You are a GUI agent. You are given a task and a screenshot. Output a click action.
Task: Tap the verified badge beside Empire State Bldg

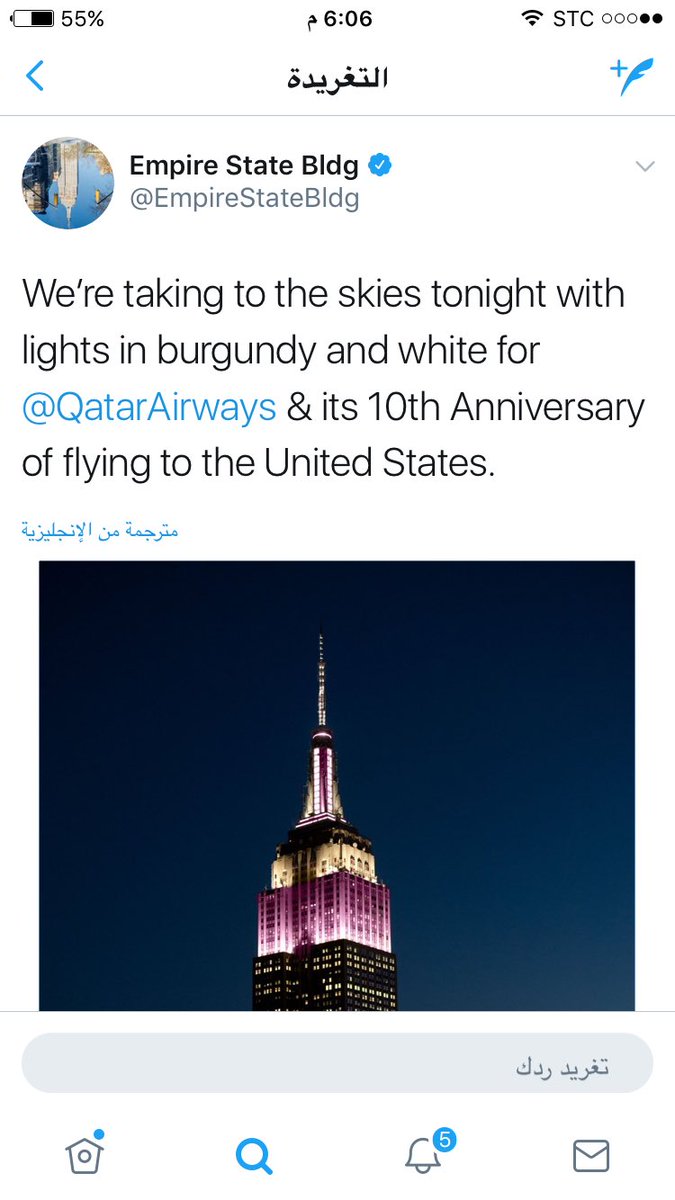(x=380, y=165)
